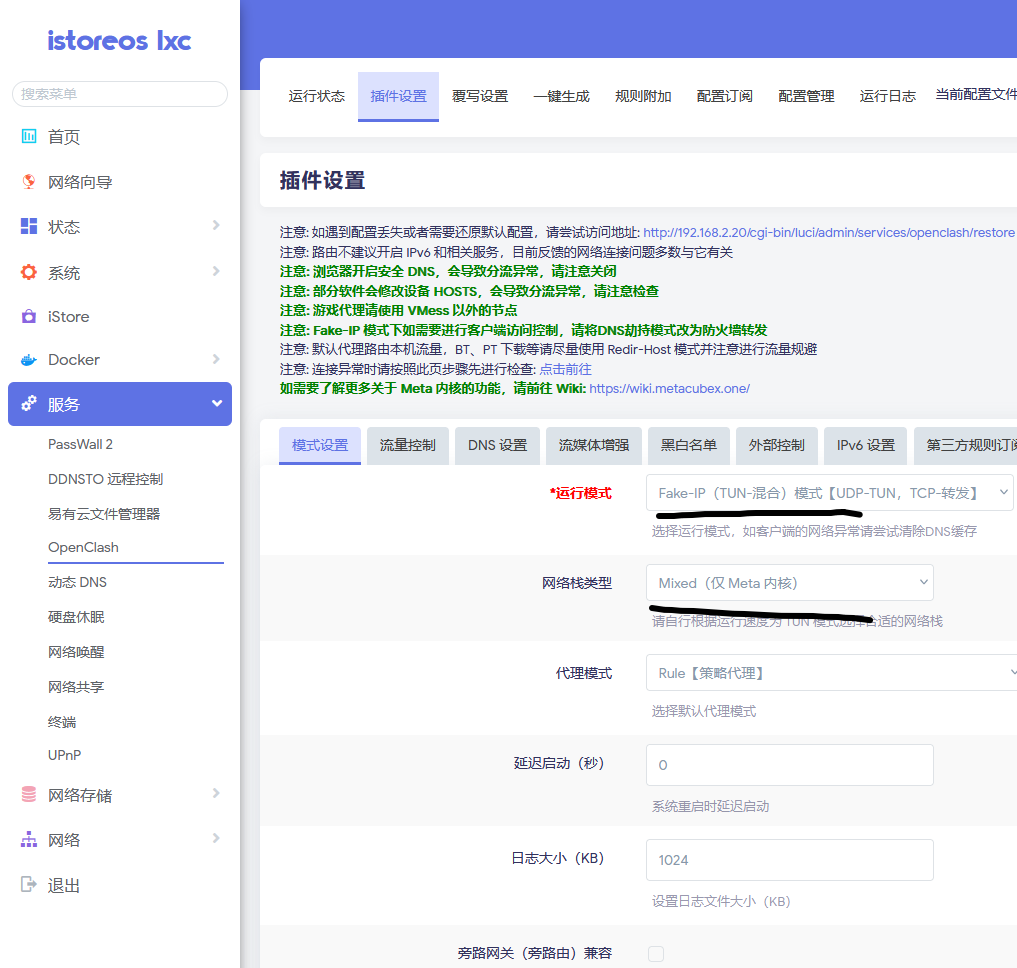1017x968 pixels.
Task: Open the openclash restore URL link
Action: (829, 232)
